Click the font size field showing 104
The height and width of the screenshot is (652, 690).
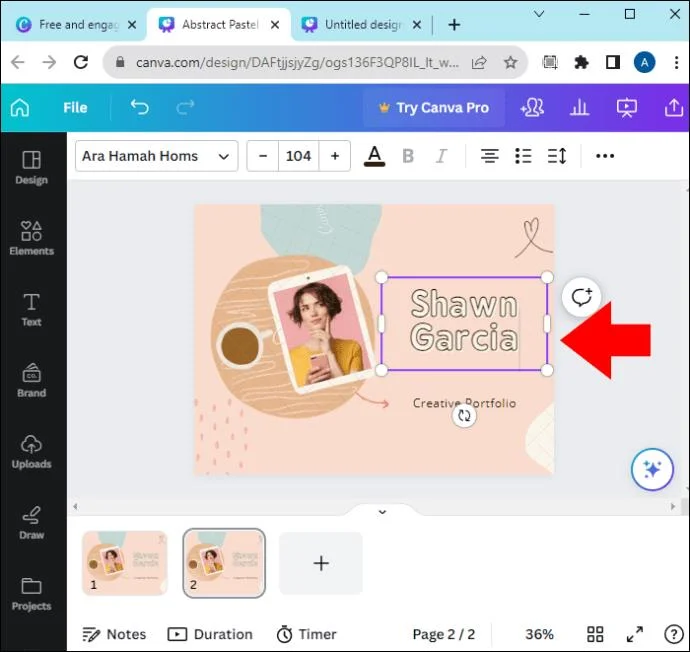pyautogui.click(x=298, y=156)
